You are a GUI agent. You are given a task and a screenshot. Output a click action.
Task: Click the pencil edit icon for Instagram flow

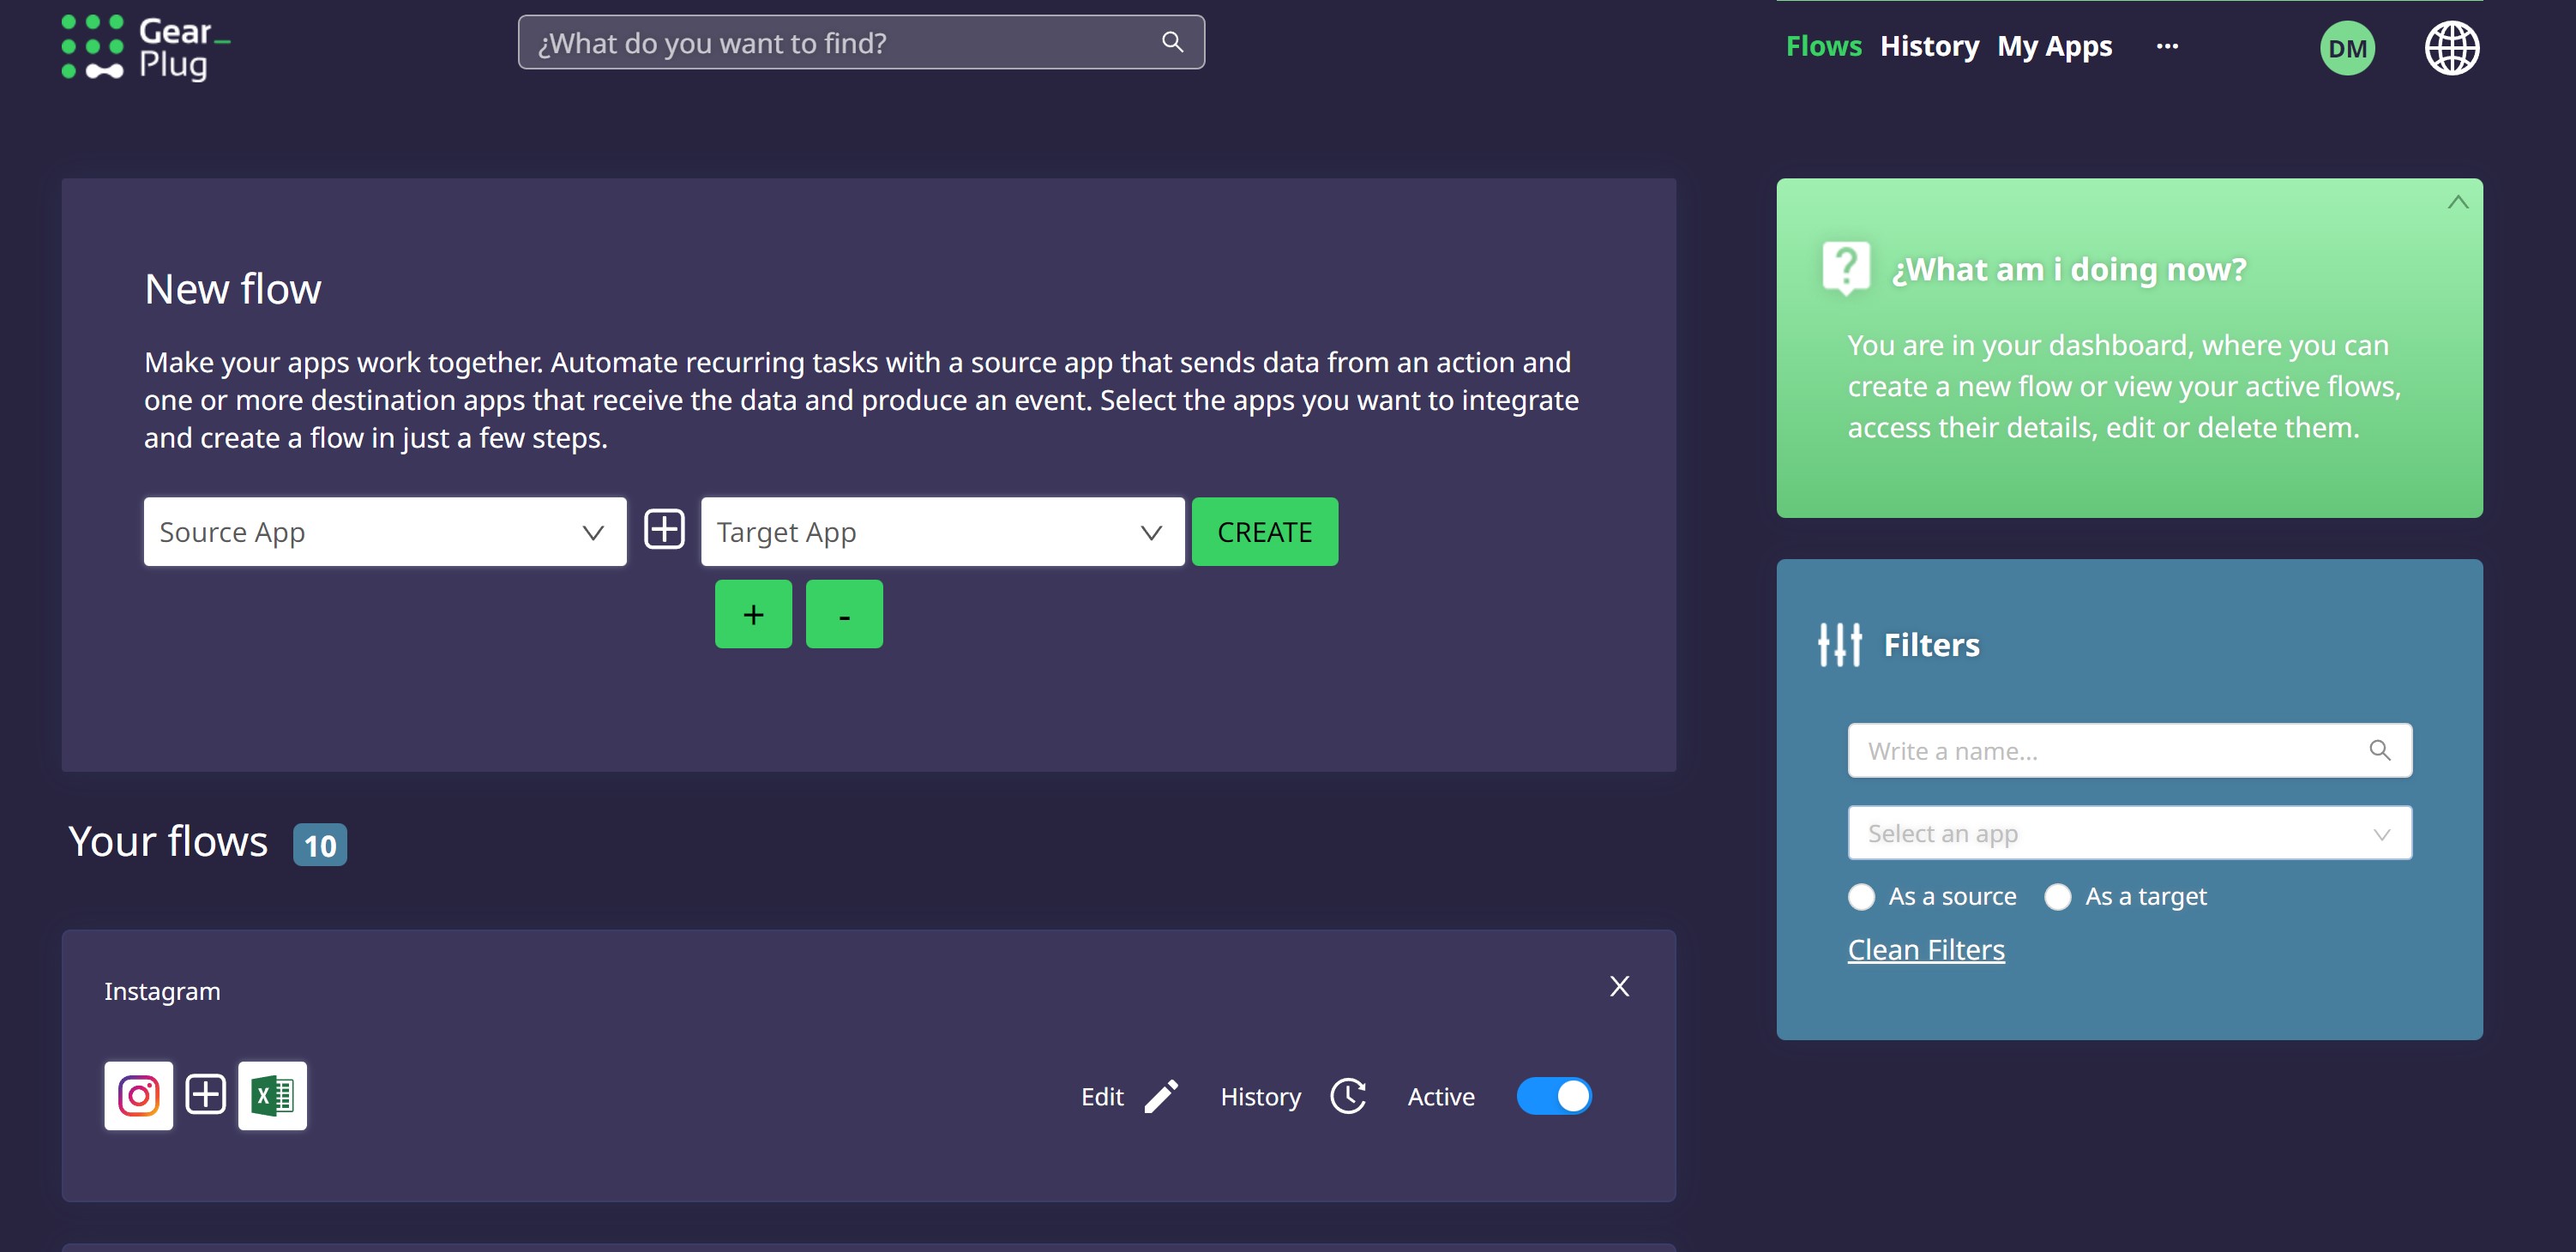[1161, 1096]
